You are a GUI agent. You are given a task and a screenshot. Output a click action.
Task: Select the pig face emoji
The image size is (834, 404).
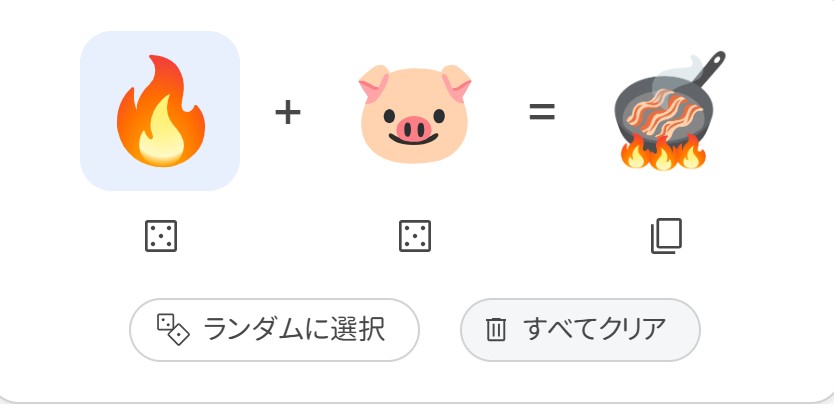[x=414, y=110]
